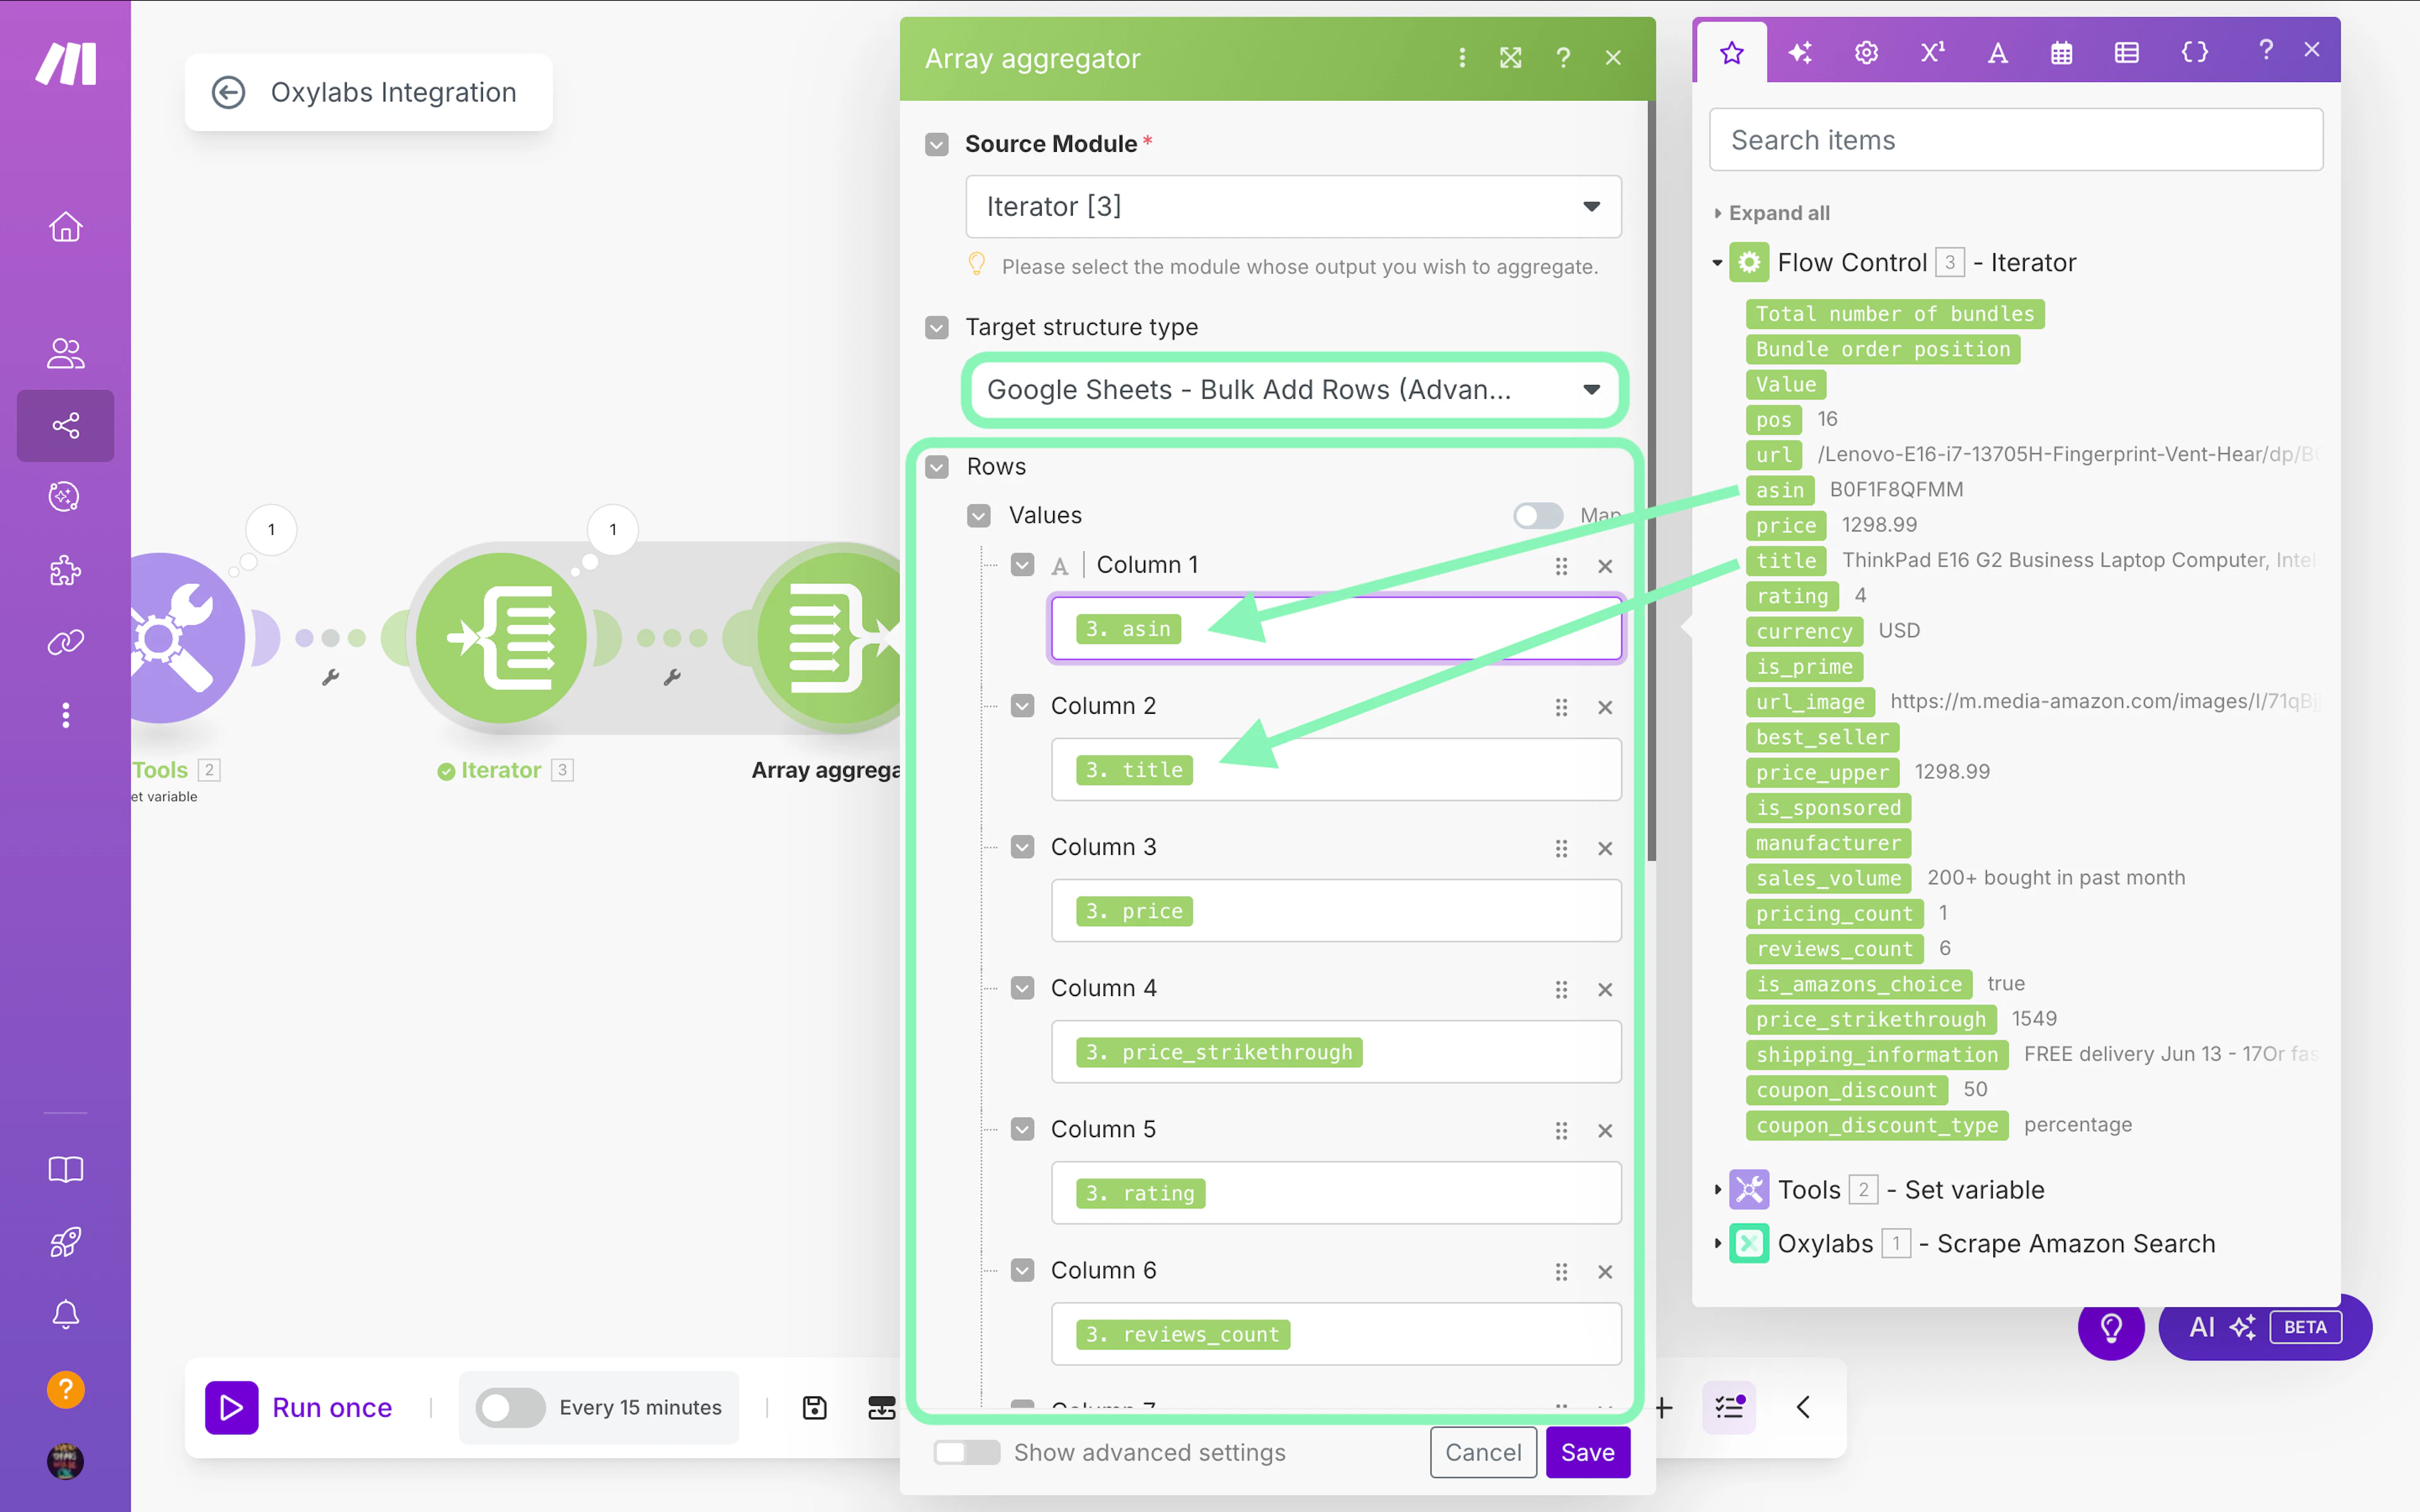This screenshot has height=1512, width=2420.
Task: Remove Column 2 with its X icon
Action: (x=1605, y=707)
